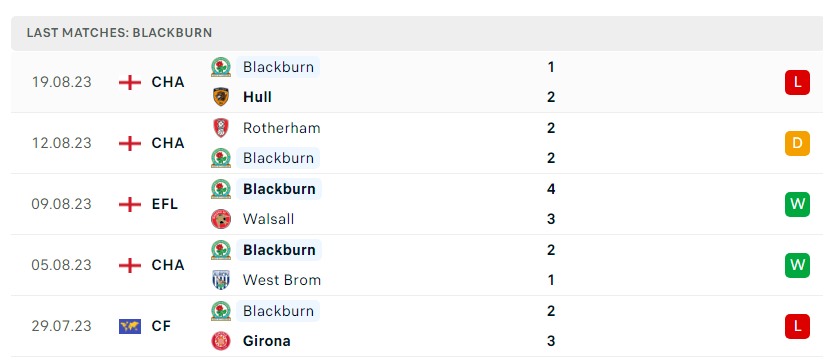The image size is (823, 362).
Task: Open the Walsall team name link
Action: coord(268,219)
